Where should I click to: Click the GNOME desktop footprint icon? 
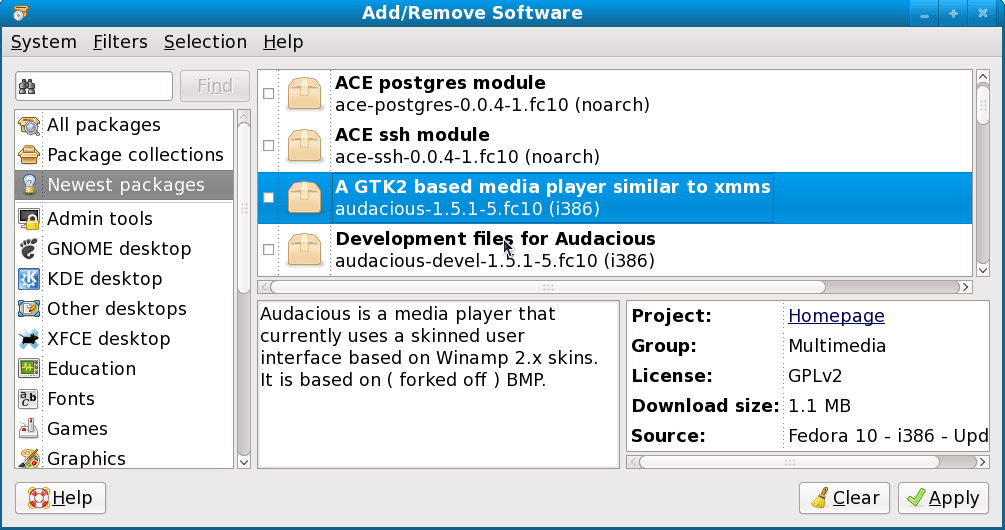click(29, 248)
